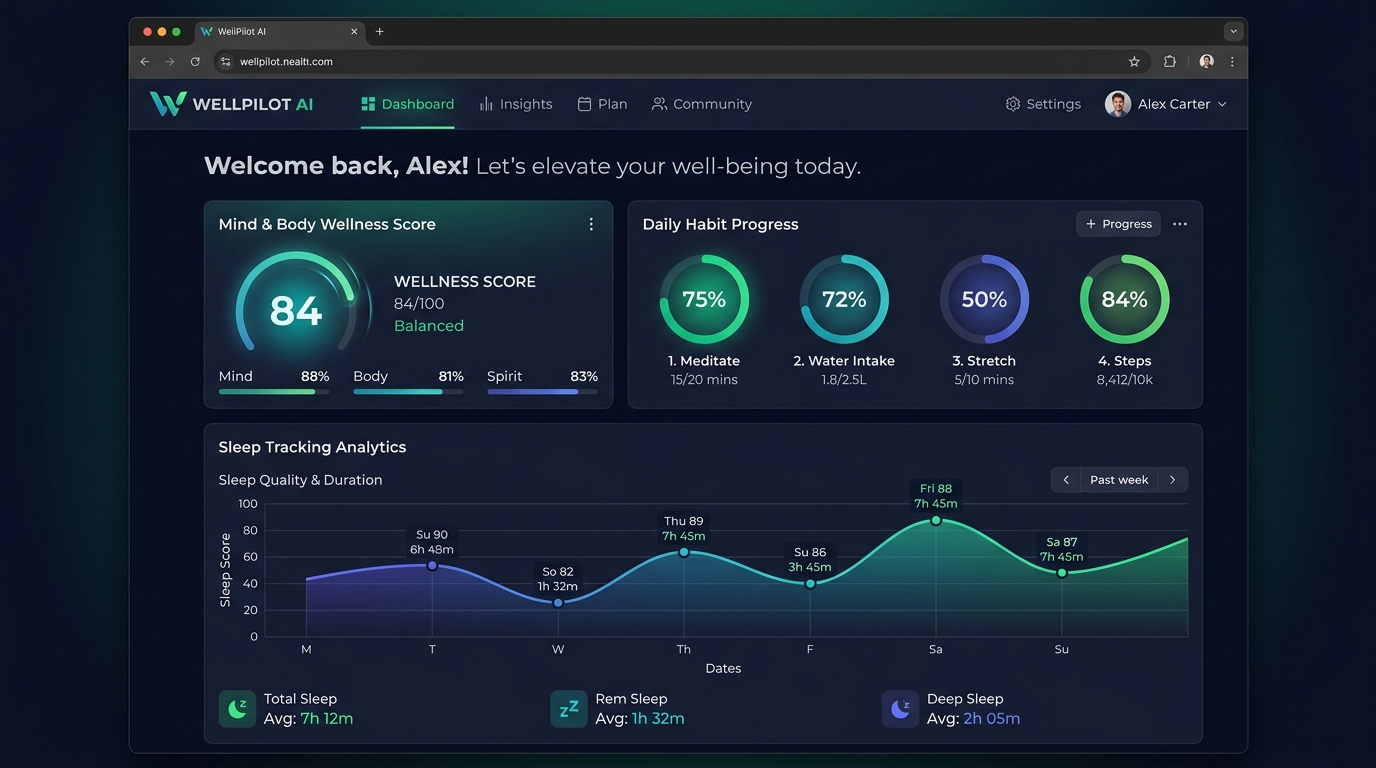Viewport: 1376px width, 768px height.
Task: Open the browser three-dot menu
Action: pos(1232,62)
